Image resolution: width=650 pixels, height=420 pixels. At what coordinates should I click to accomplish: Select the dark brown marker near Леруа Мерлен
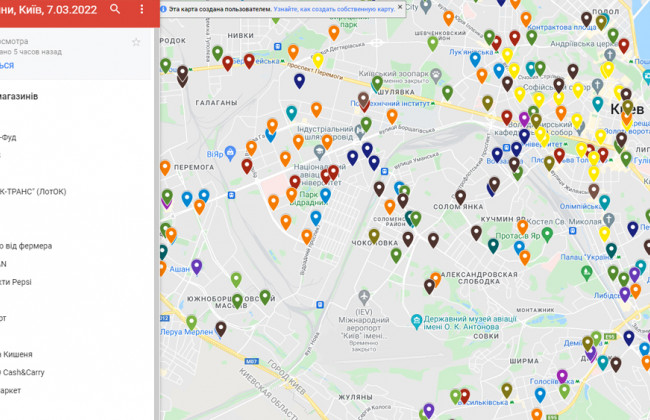coord(220,327)
